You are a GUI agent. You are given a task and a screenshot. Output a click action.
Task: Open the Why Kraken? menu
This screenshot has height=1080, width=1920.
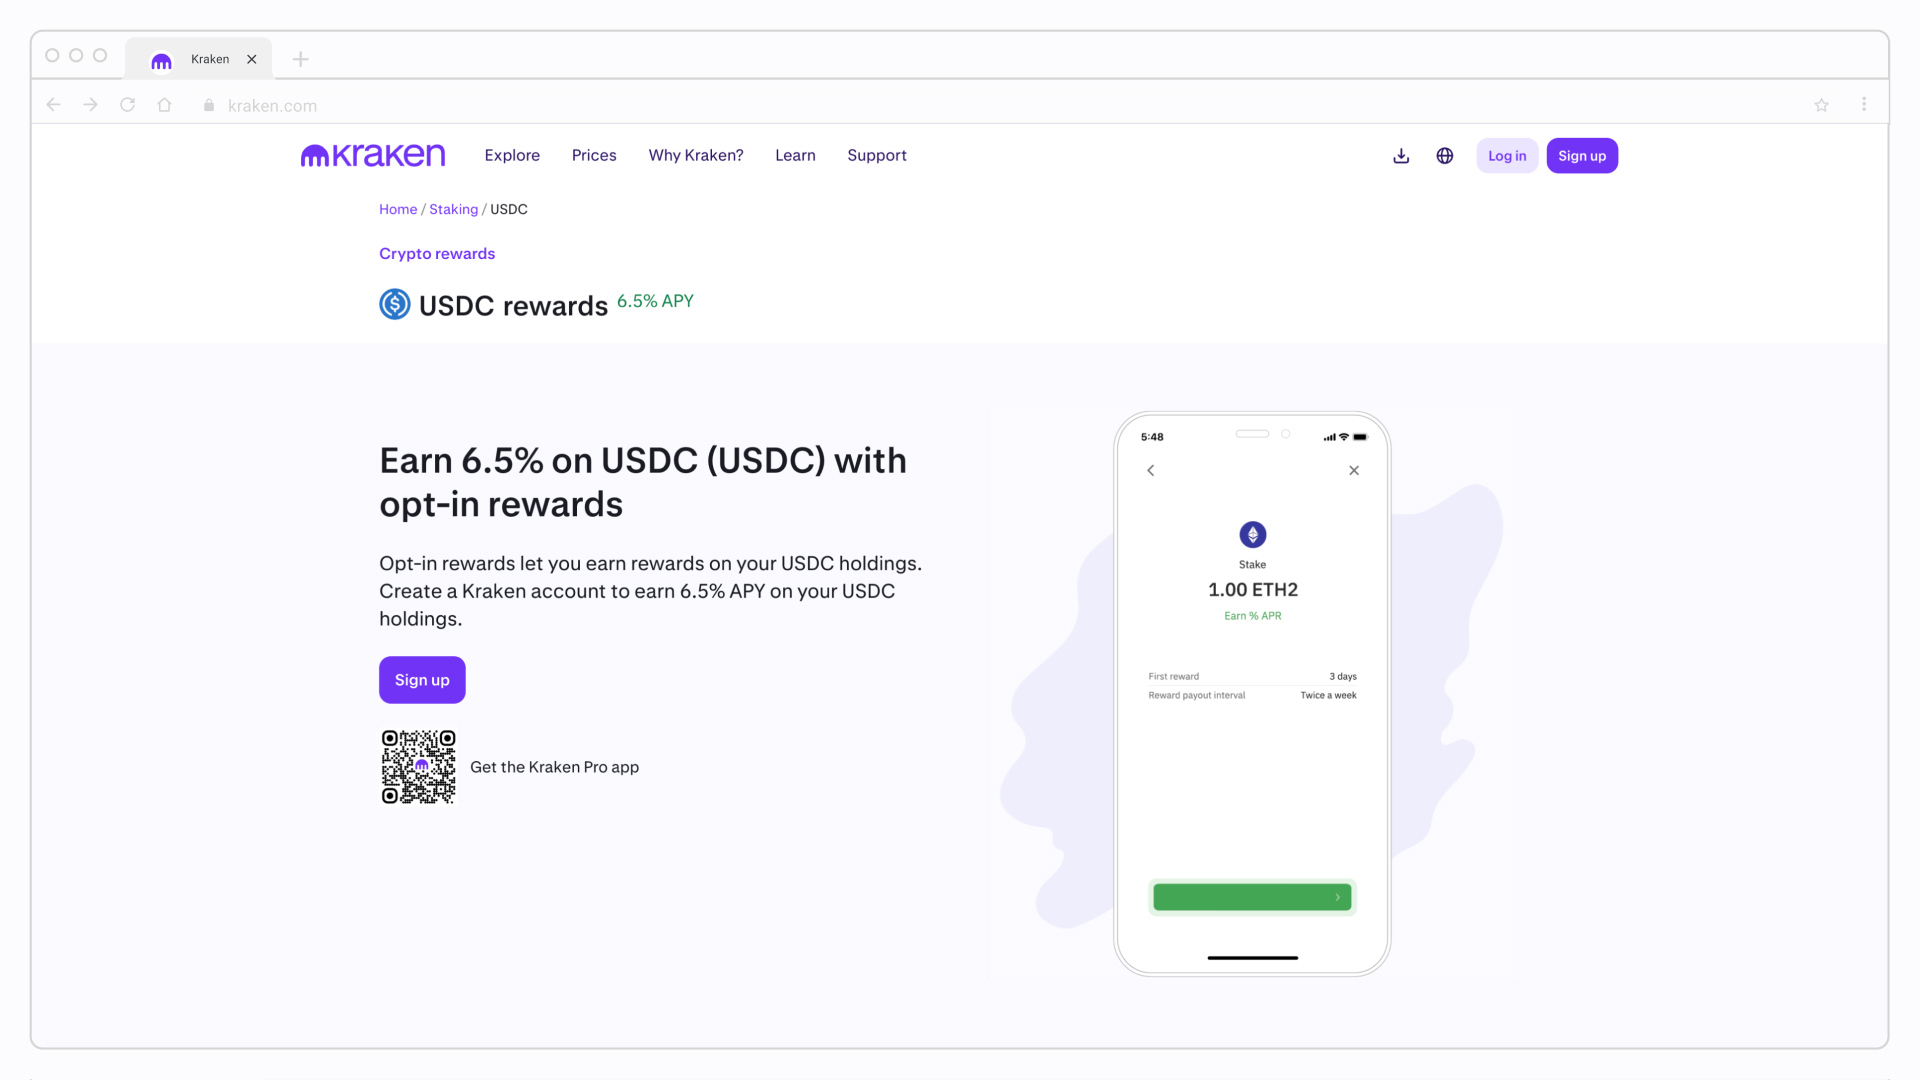695,154
